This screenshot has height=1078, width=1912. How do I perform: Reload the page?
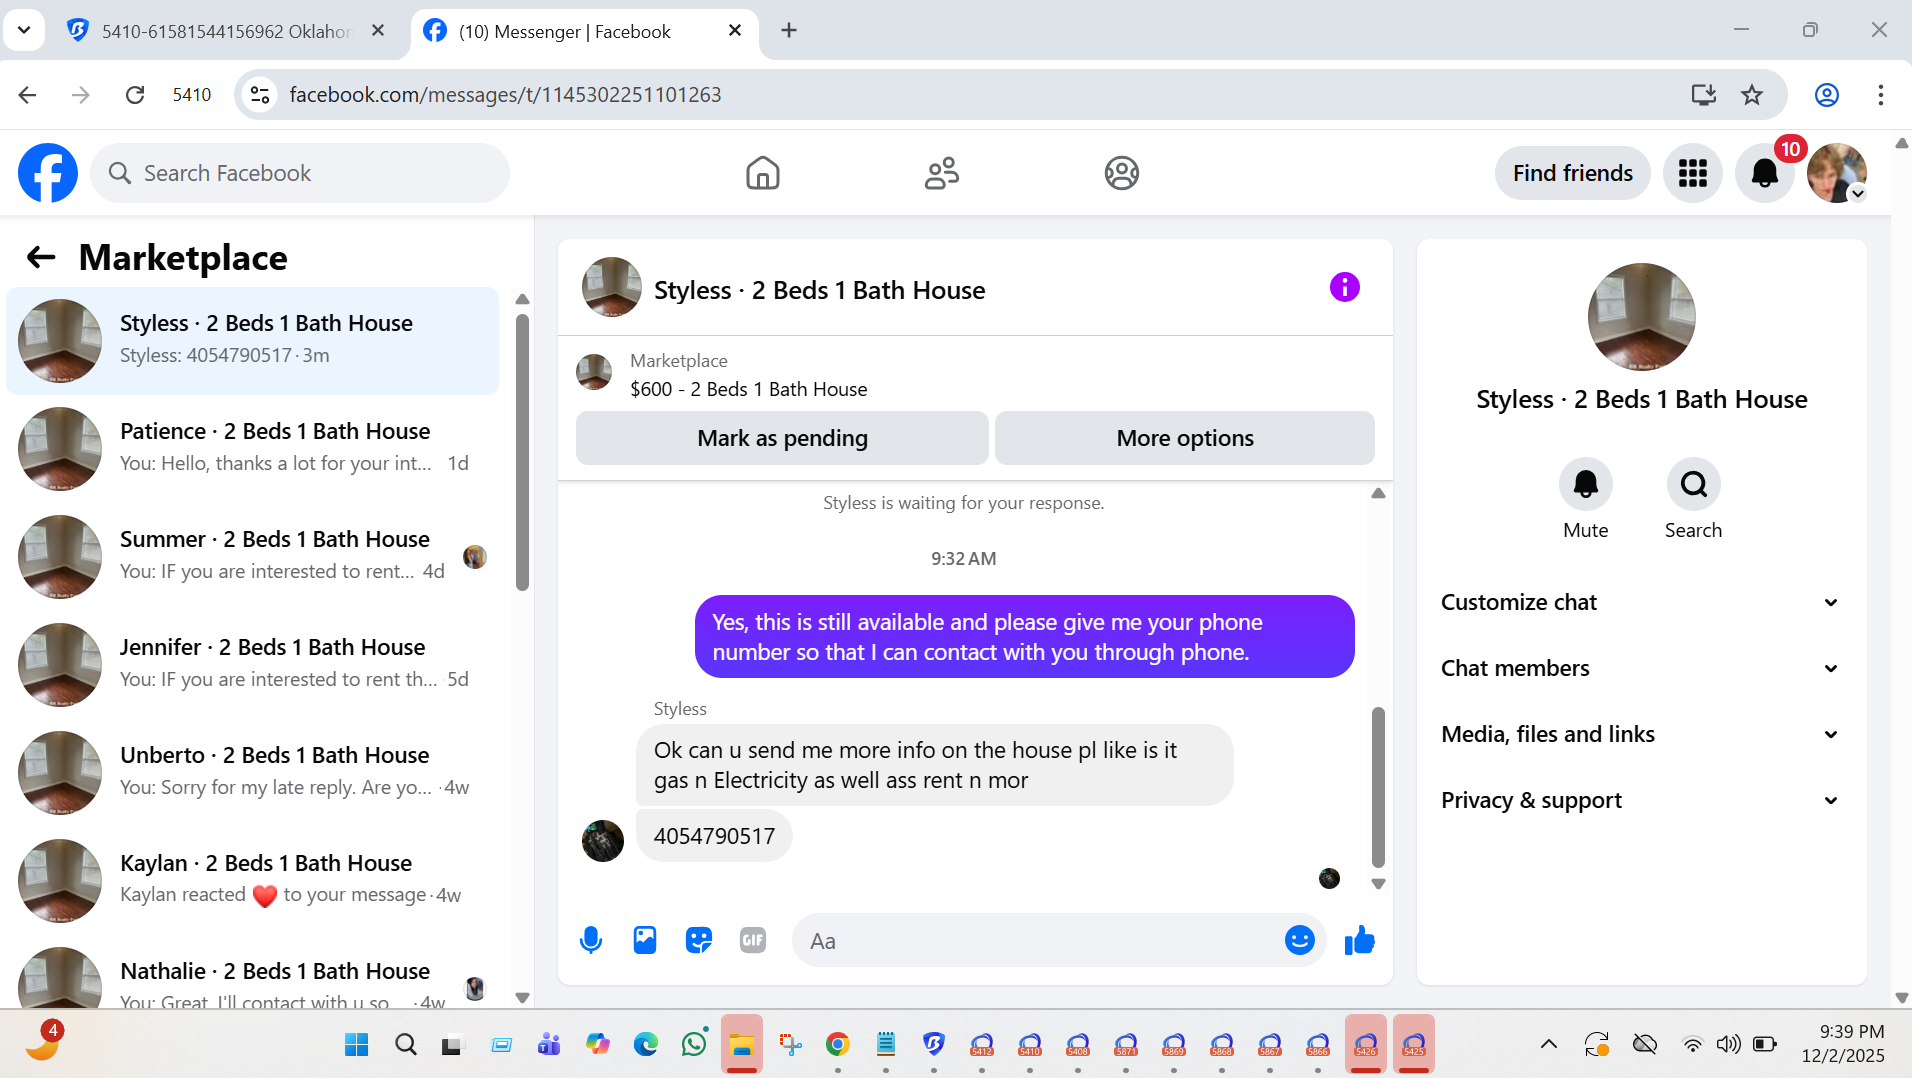[x=135, y=95]
